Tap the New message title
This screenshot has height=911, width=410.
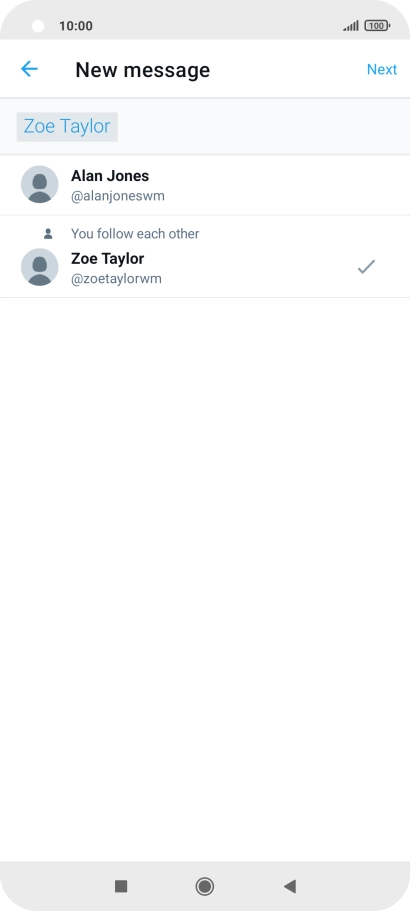click(x=142, y=70)
